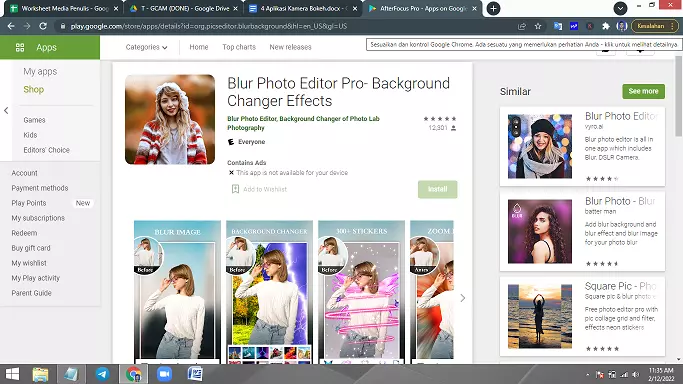The width and height of the screenshot is (683, 384).
Task: Open the Background Changer screenshot
Action: [x=269, y=292]
